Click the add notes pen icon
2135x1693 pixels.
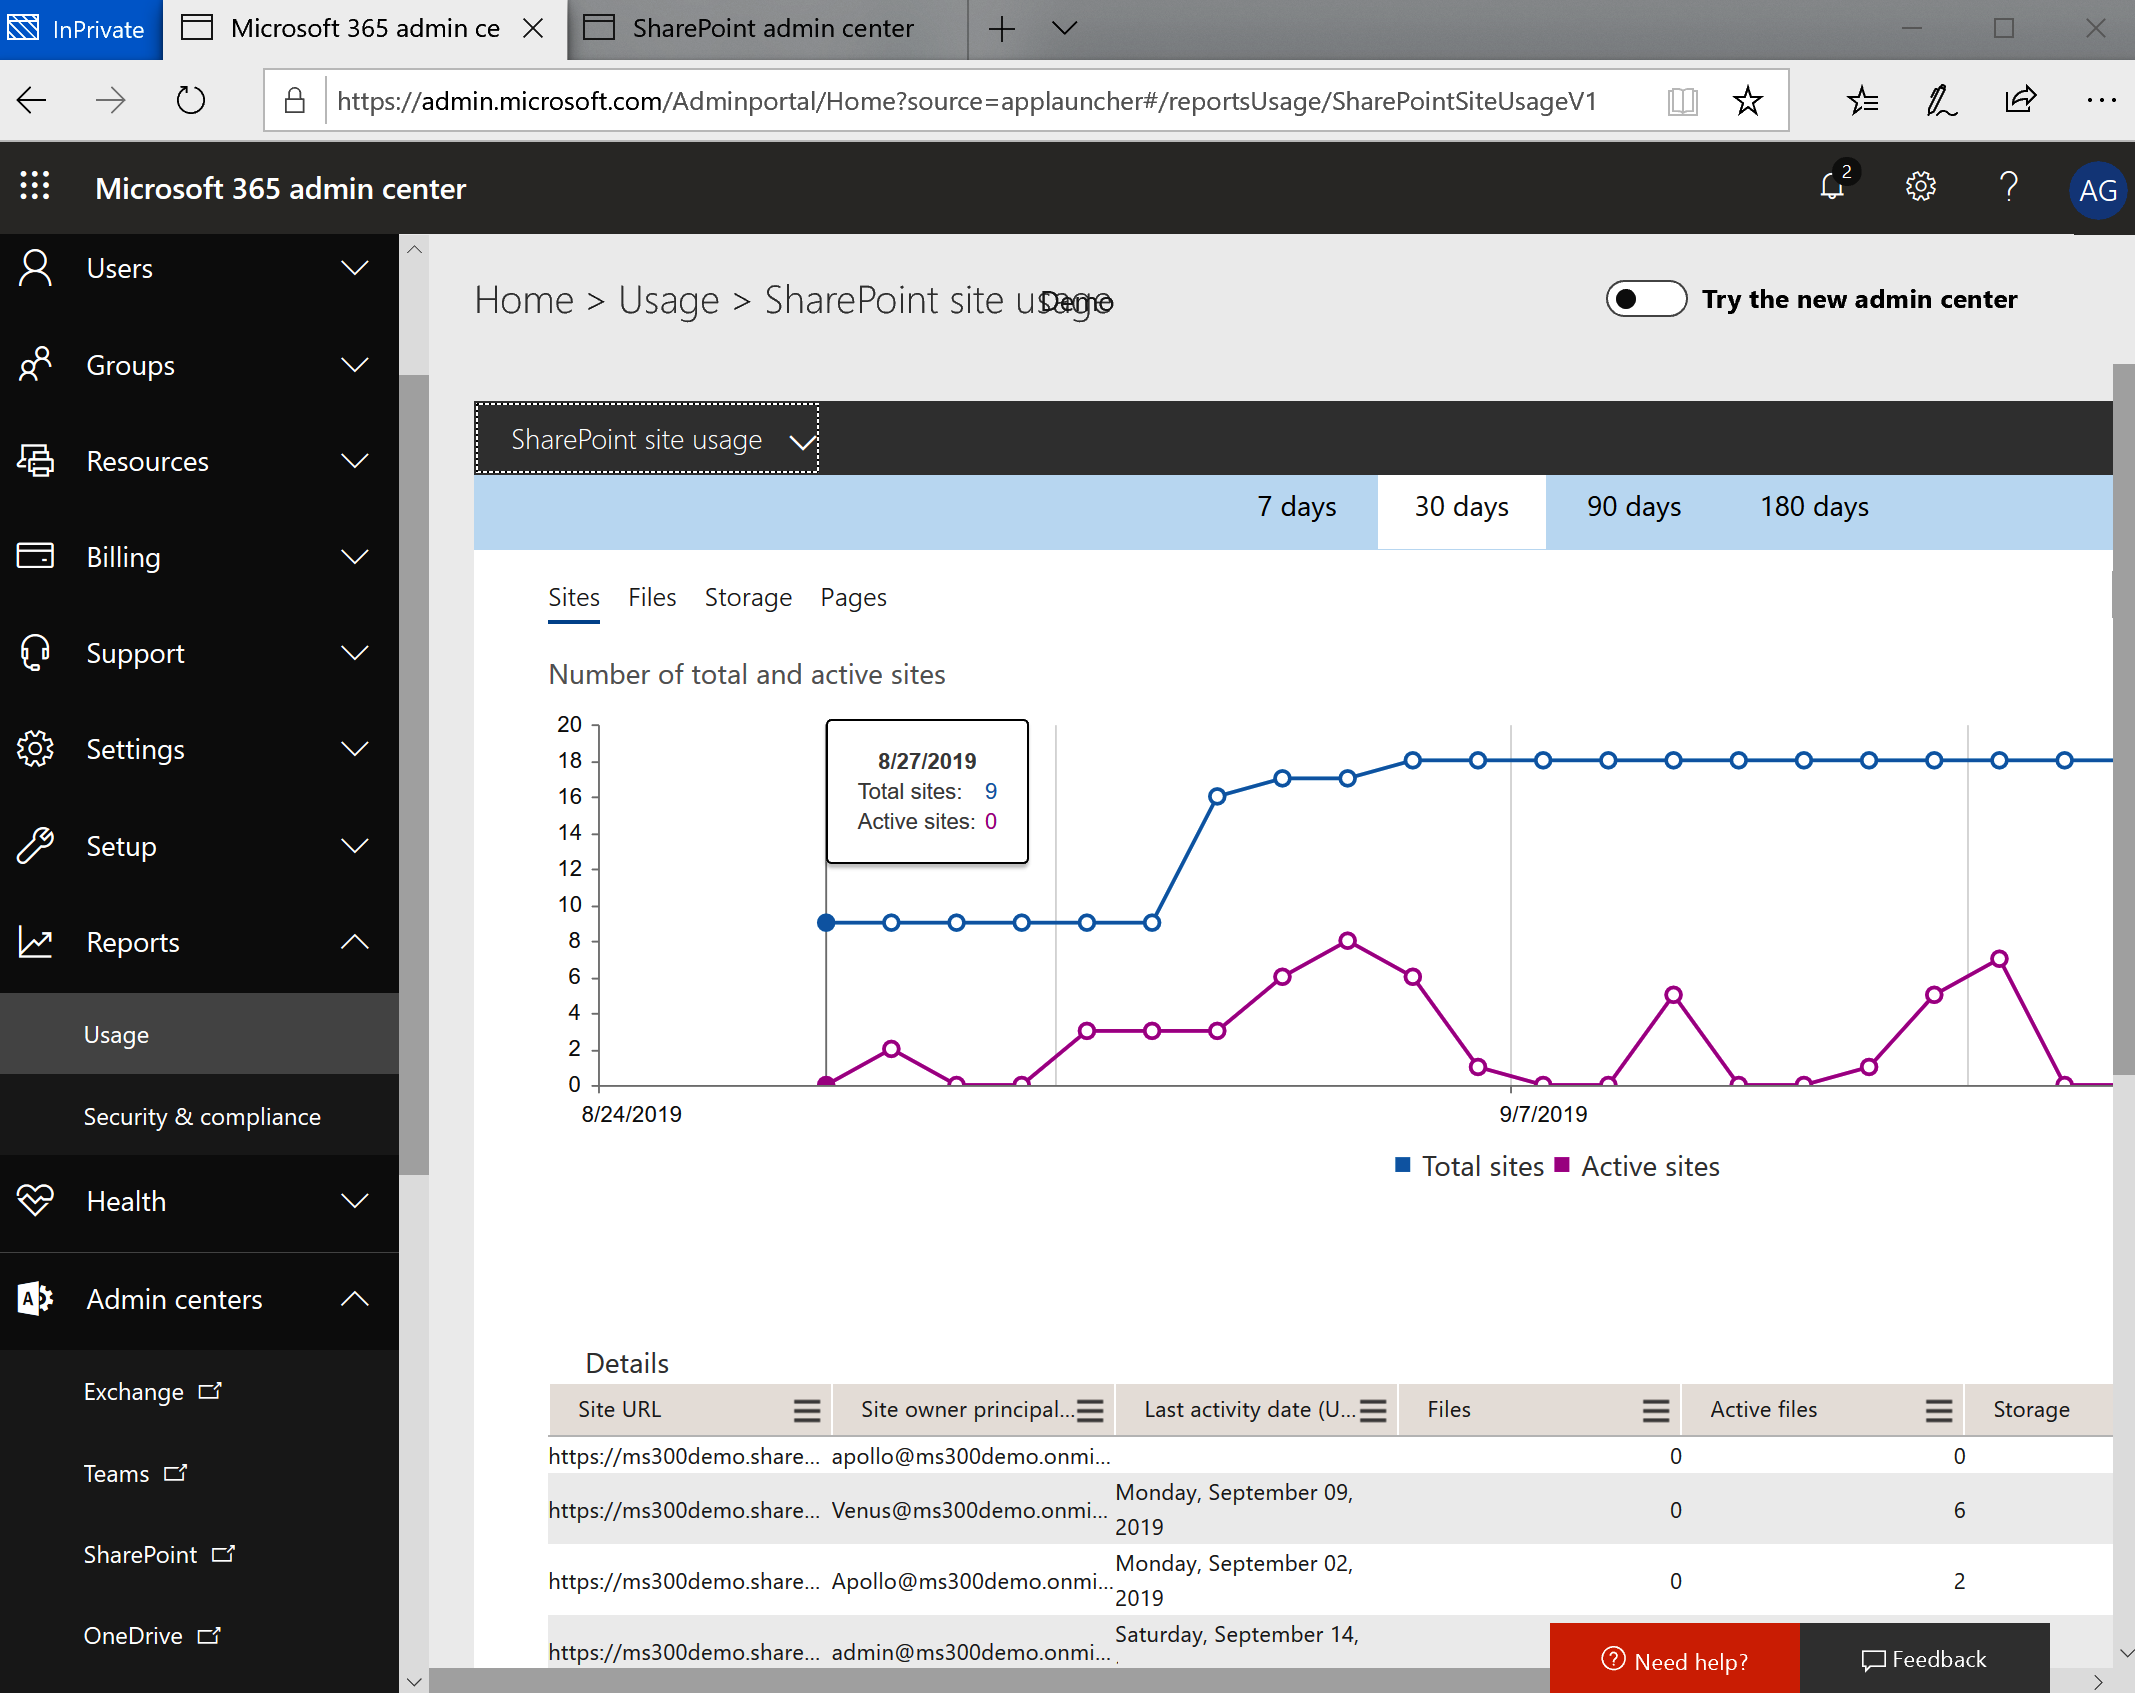click(1940, 100)
